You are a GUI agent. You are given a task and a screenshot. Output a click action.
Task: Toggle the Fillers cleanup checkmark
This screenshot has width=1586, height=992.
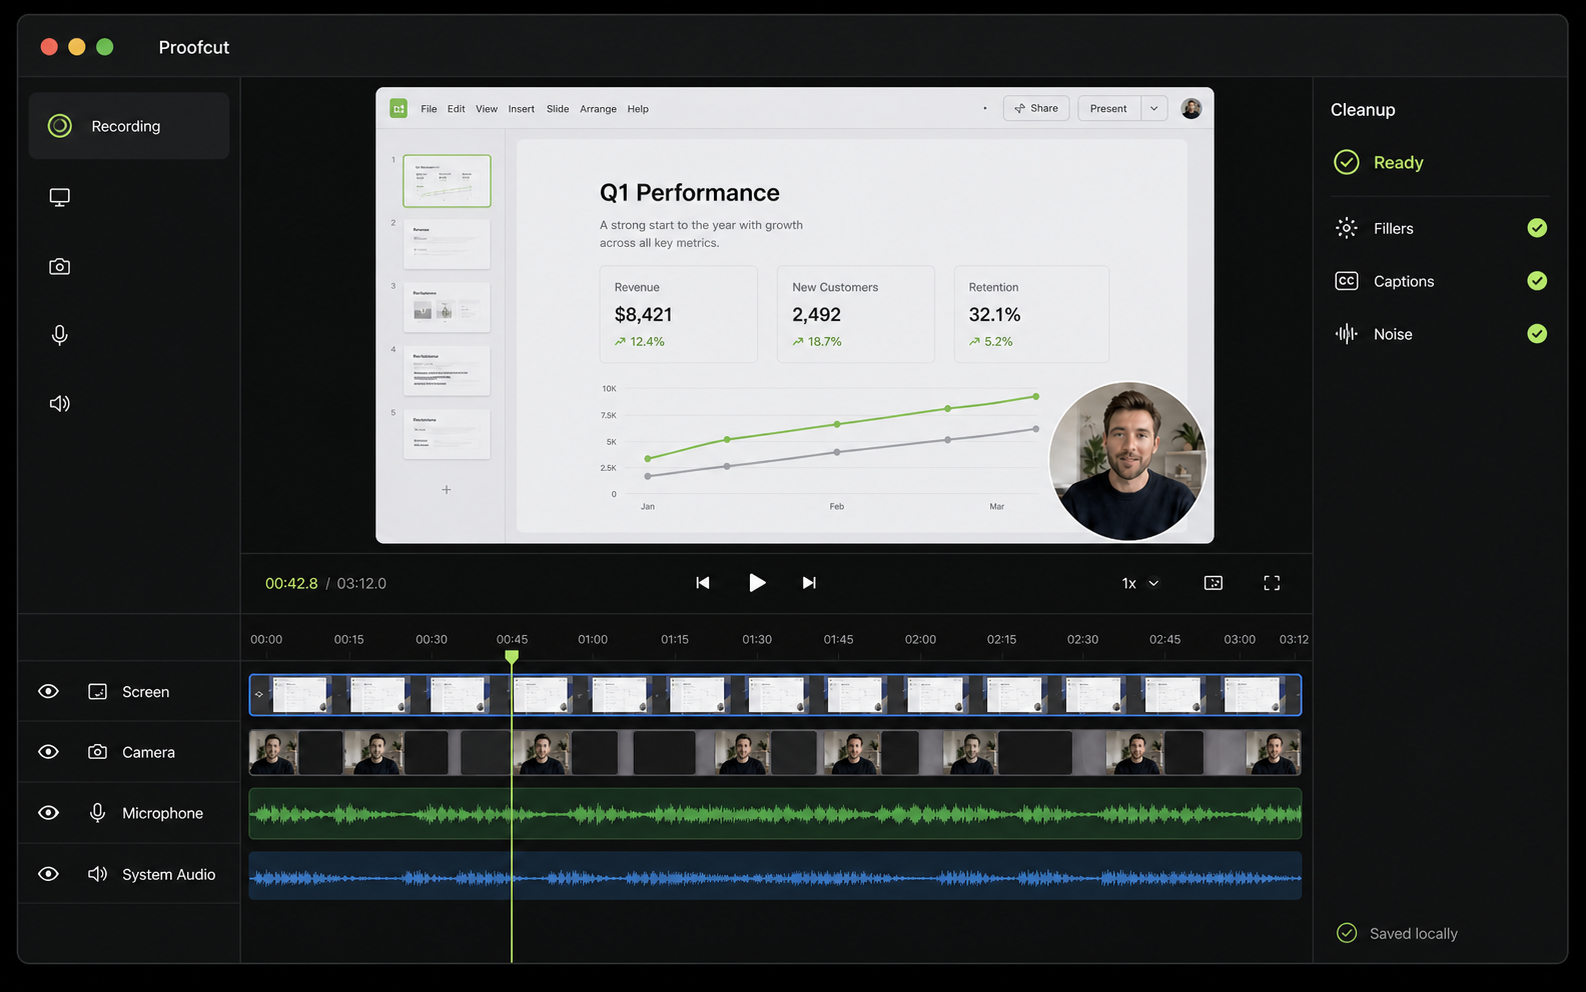(1537, 228)
